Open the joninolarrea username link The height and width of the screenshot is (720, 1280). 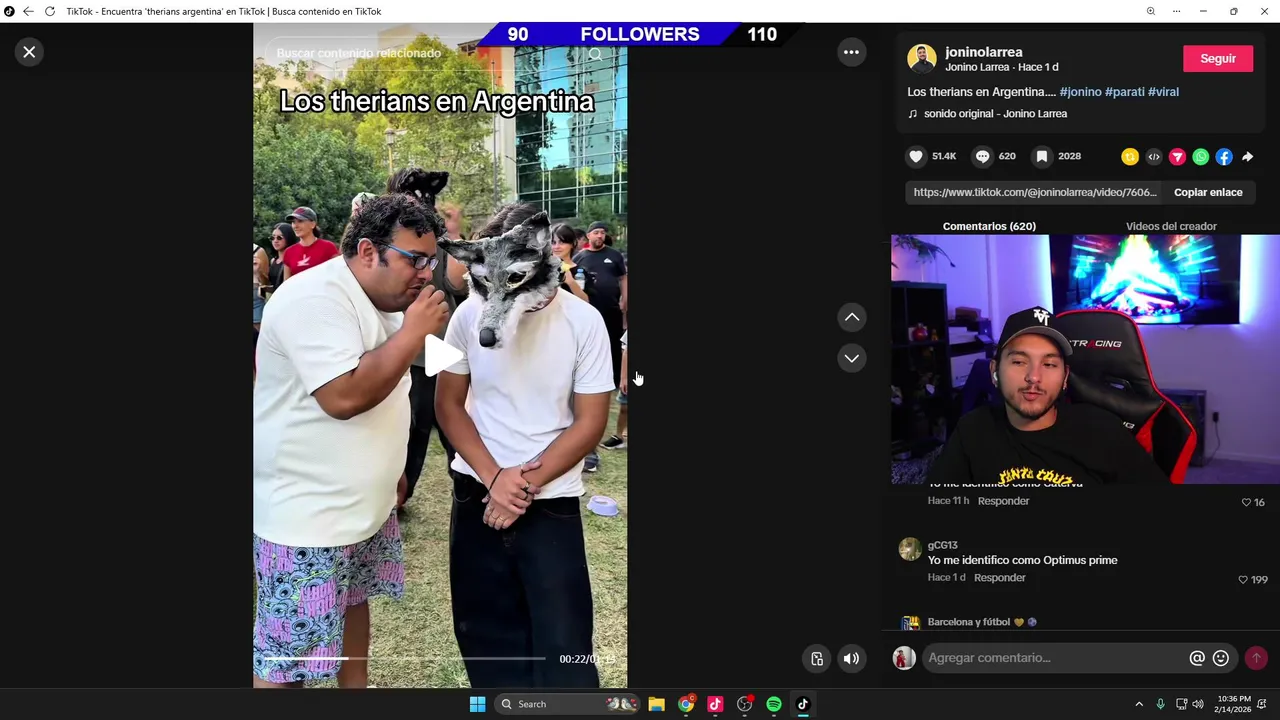coord(984,52)
